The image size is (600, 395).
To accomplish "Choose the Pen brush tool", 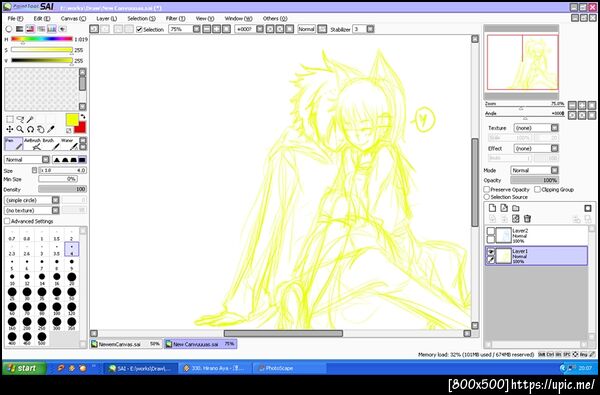I will [x=13, y=144].
